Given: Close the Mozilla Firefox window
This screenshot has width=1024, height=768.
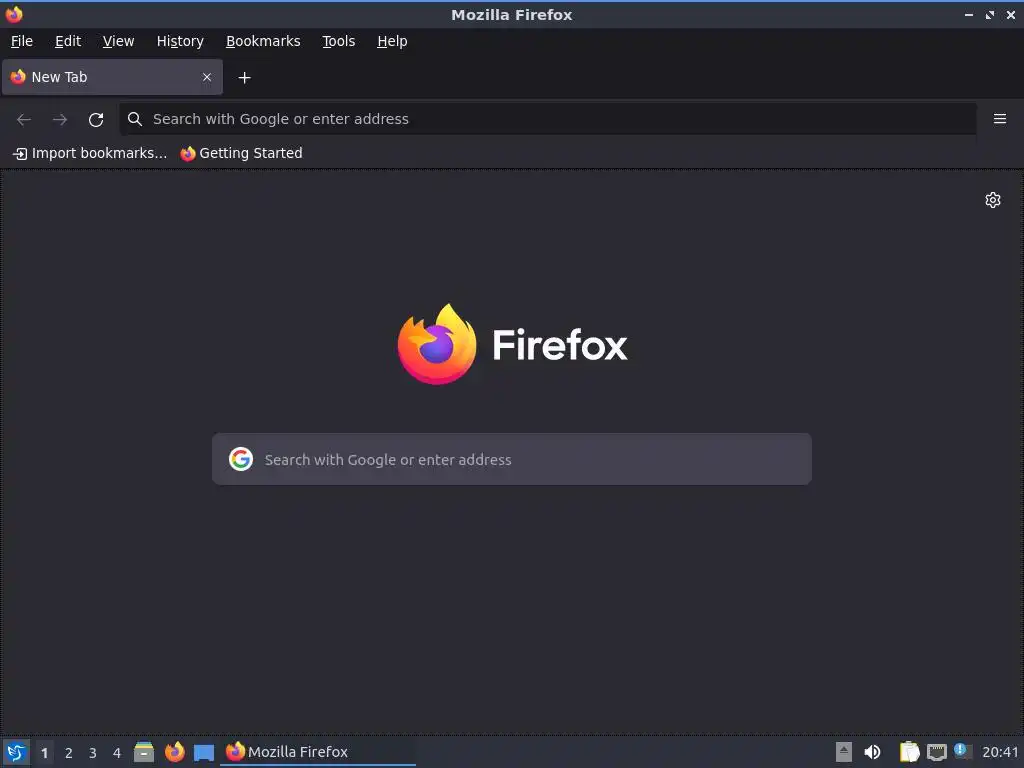Looking at the screenshot, I should 1011,14.
